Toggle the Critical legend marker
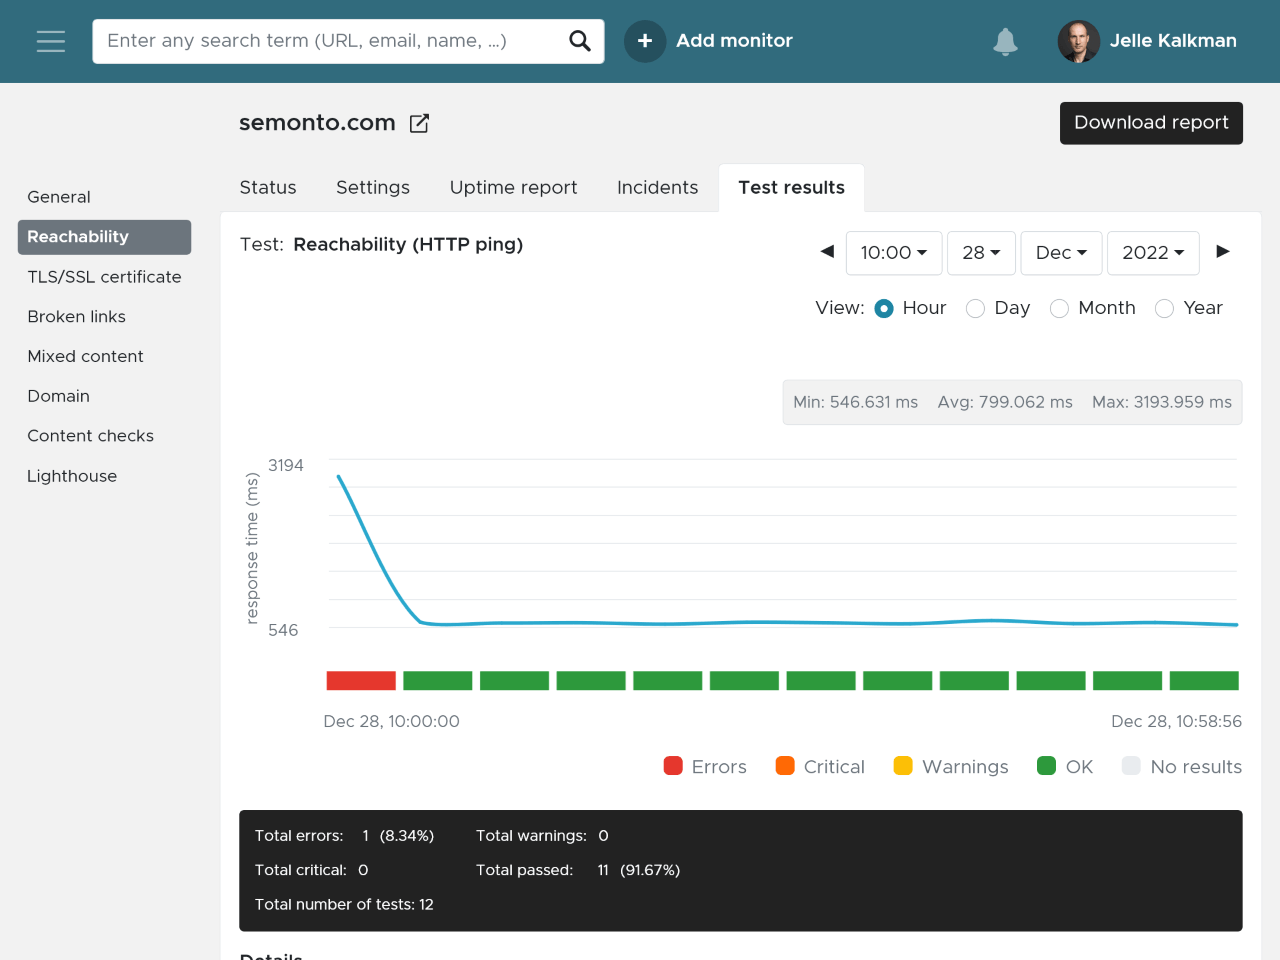This screenshot has width=1280, height=960. coord(785,766)
